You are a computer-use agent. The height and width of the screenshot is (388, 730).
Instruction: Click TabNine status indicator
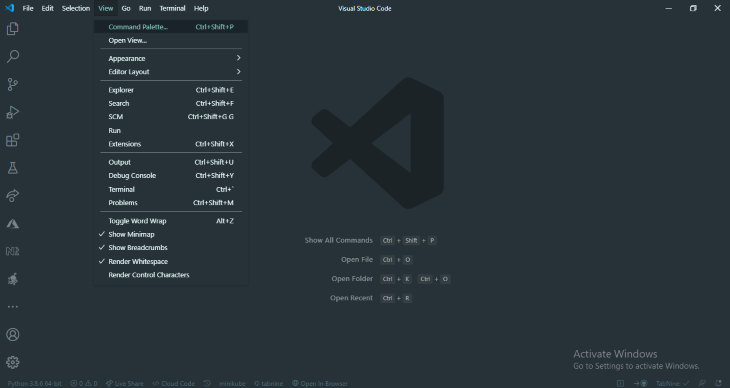tap(673, 383)
